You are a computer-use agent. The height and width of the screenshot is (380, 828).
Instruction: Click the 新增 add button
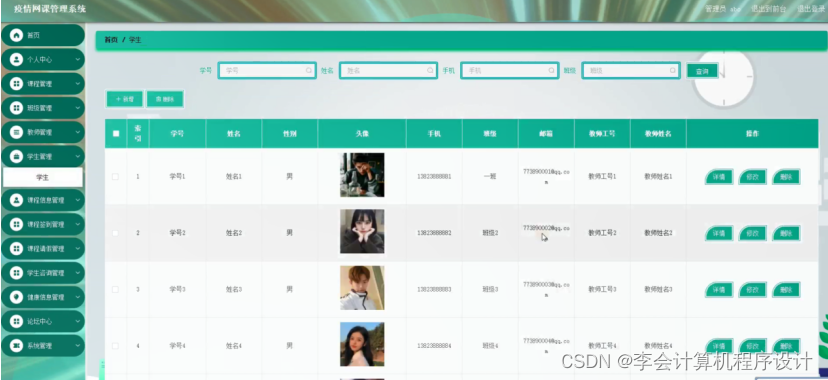125,99
